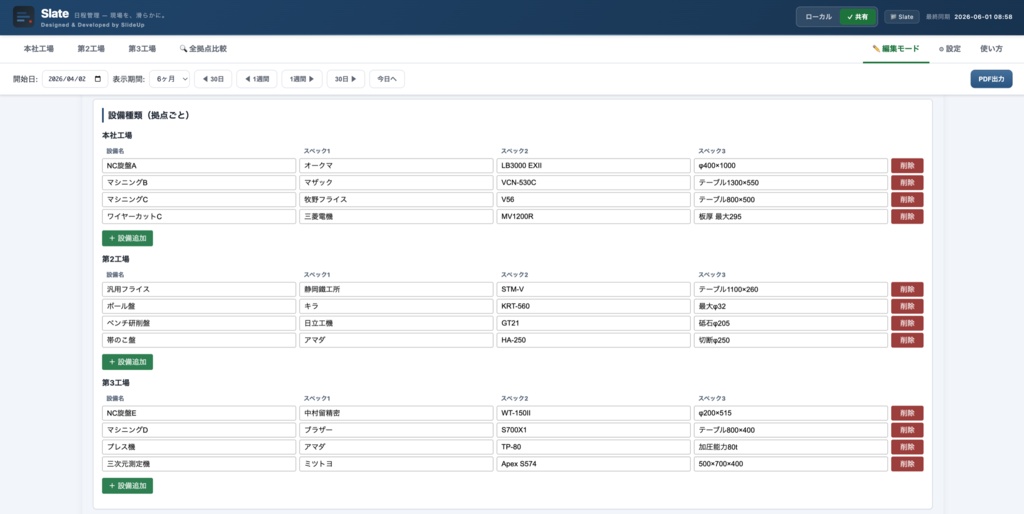Open the 使い方 tab

(x=991, y=49)
